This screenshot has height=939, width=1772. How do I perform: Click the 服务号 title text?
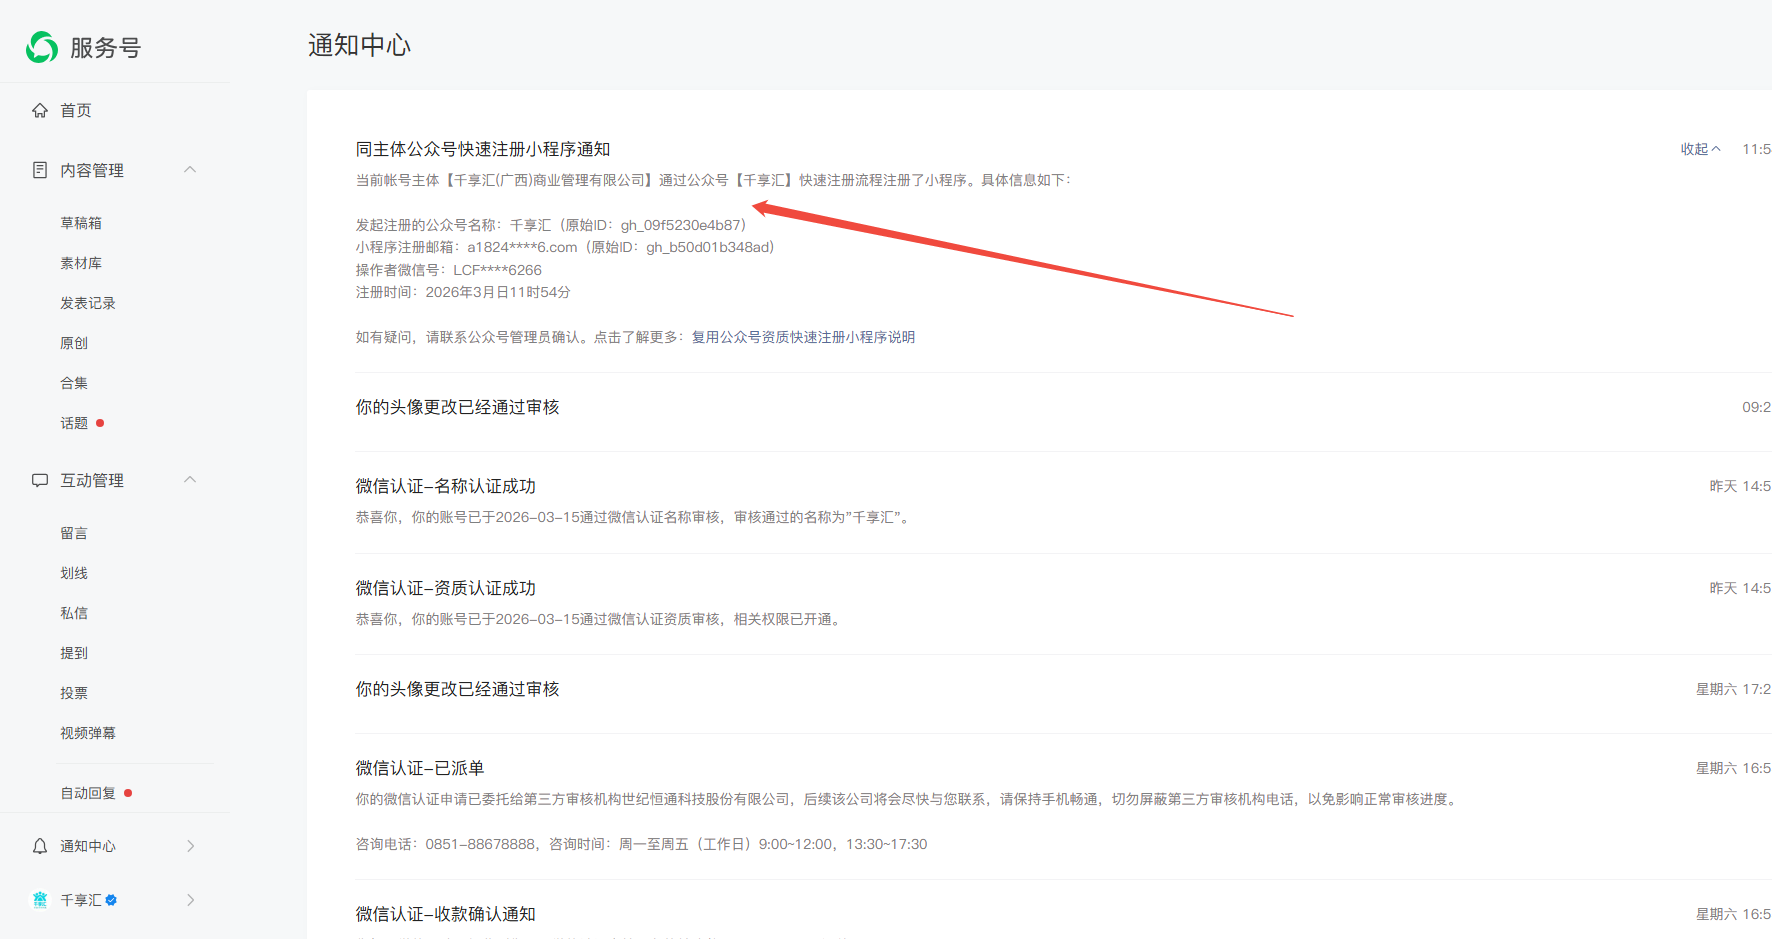(x=105, y=47)
